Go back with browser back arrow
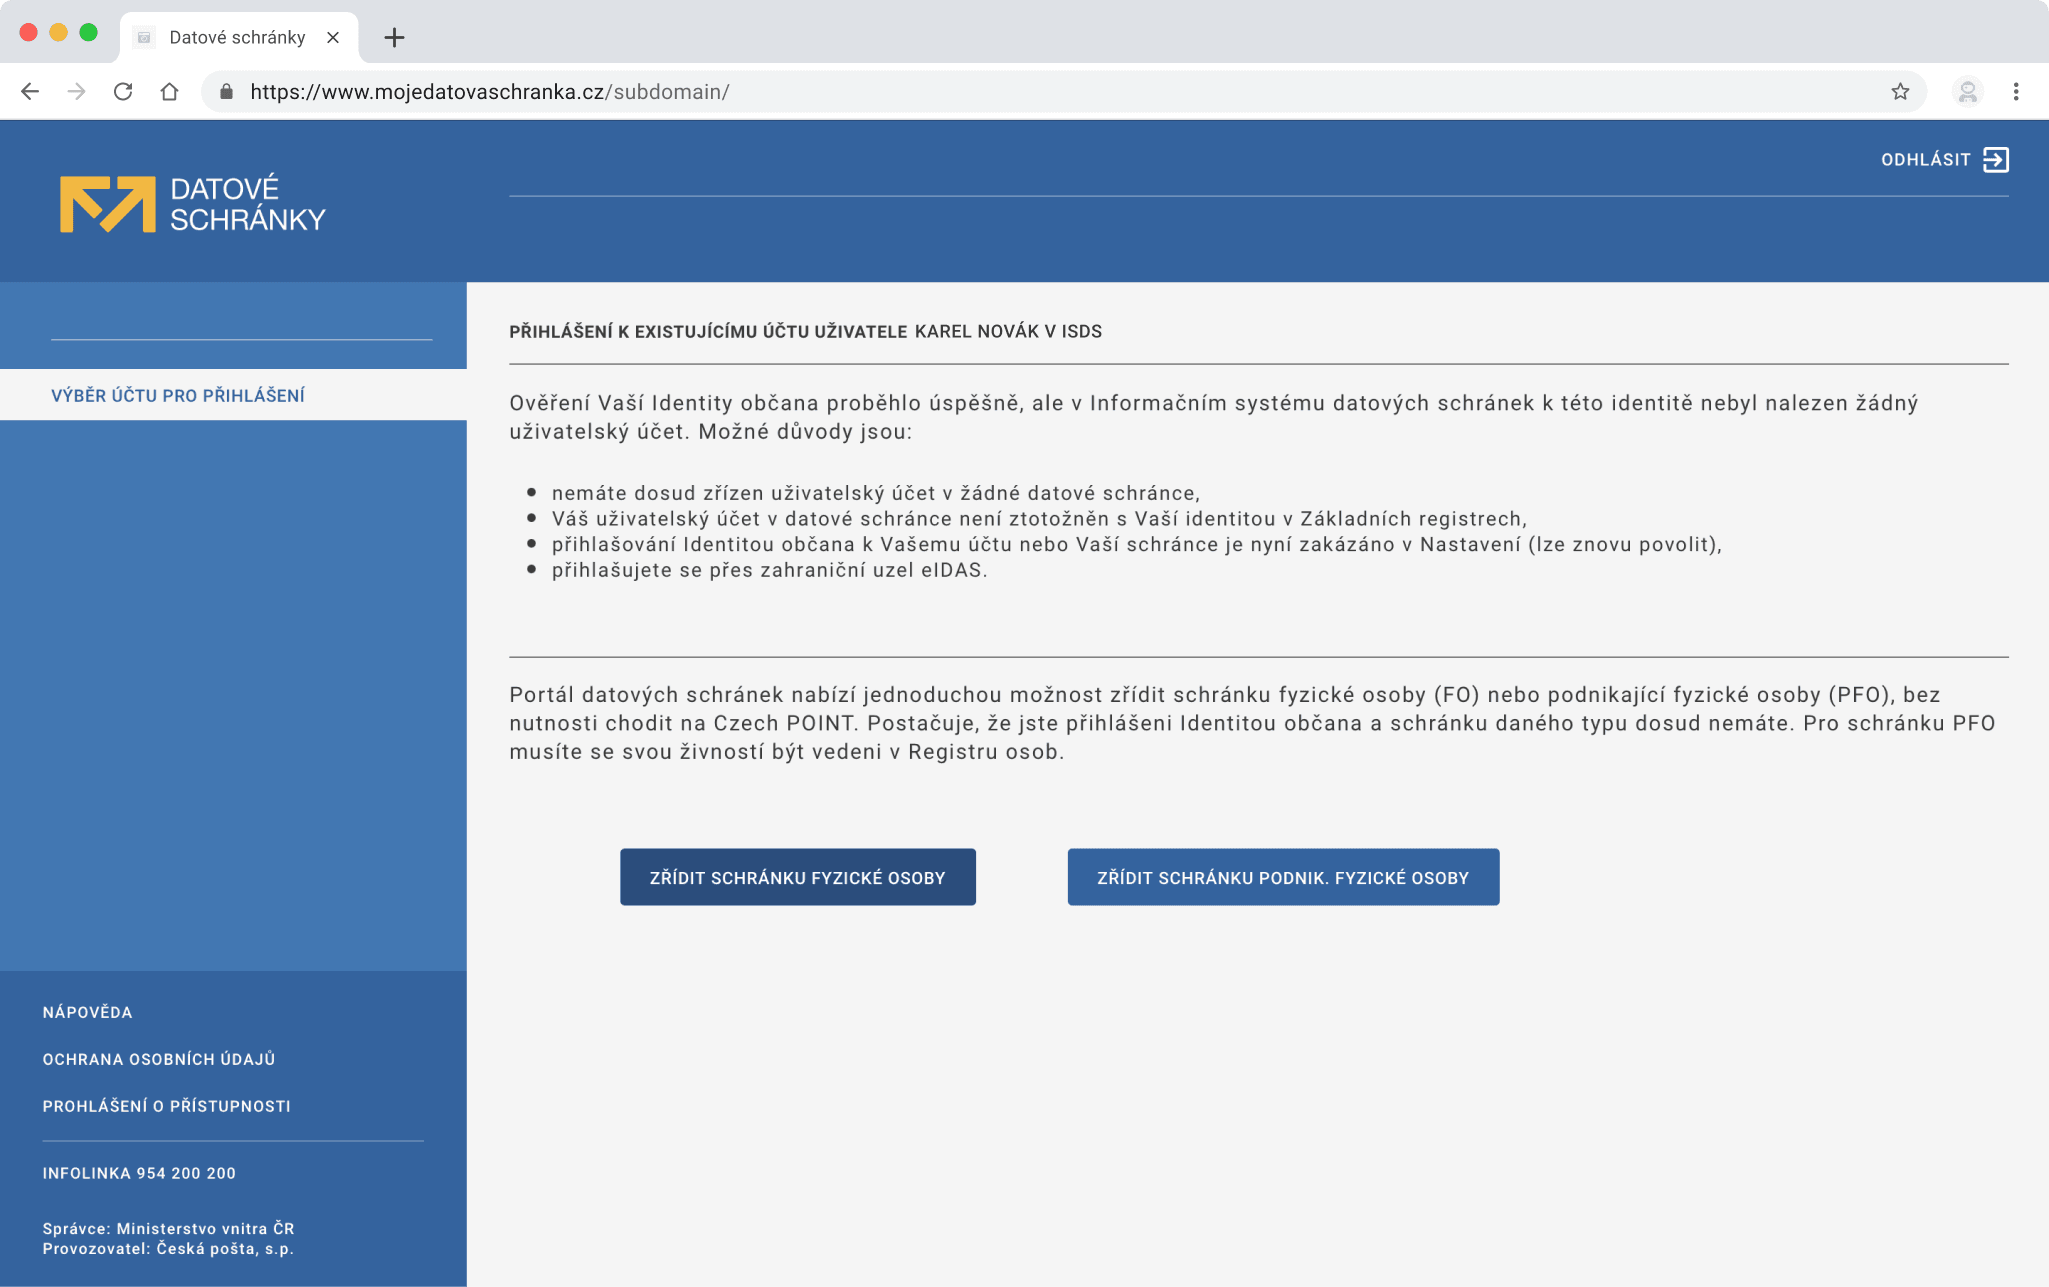The image size is (2049, 1287). tap(30, 92)
